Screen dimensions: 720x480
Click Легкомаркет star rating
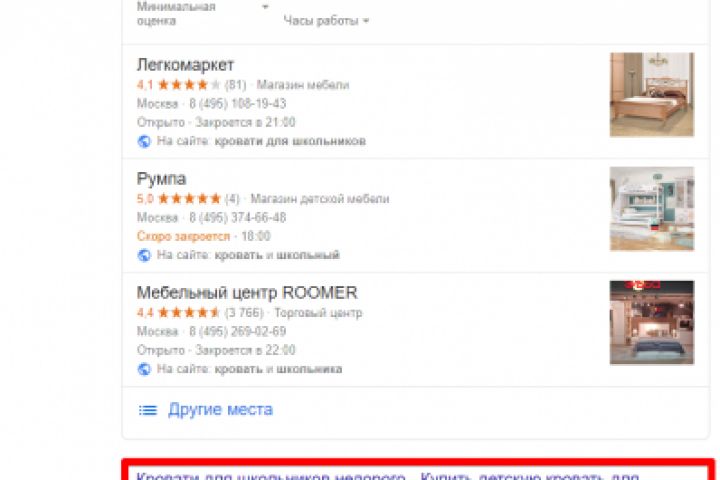point(189,85)
